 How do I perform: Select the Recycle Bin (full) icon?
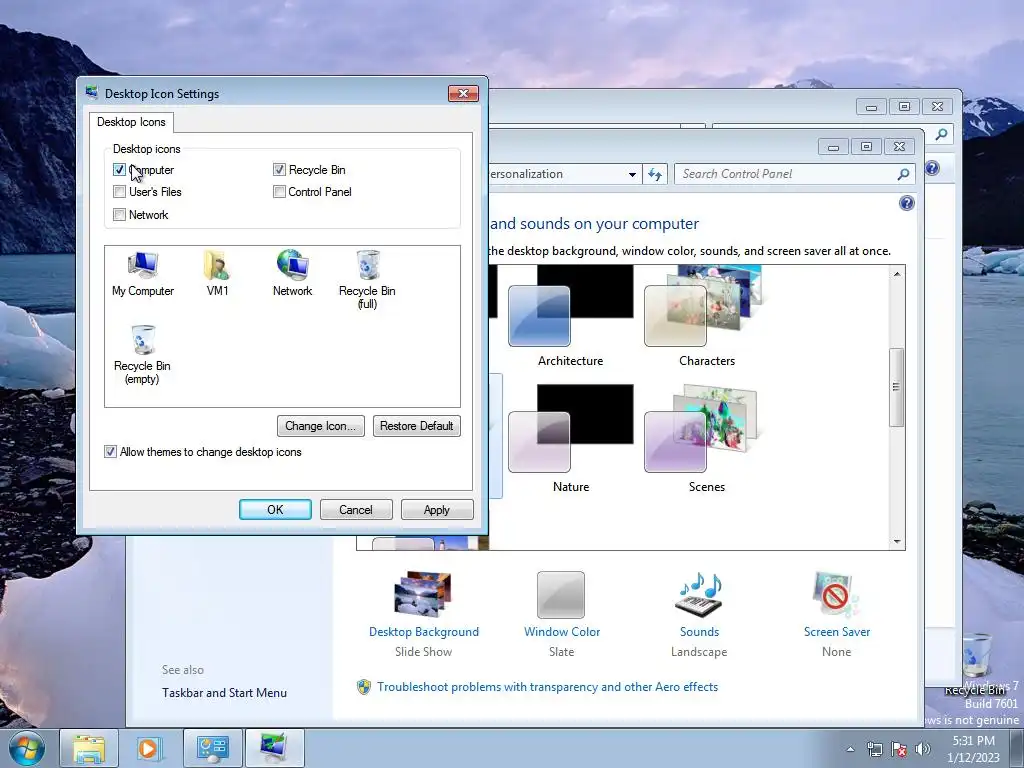coord(367,280)
